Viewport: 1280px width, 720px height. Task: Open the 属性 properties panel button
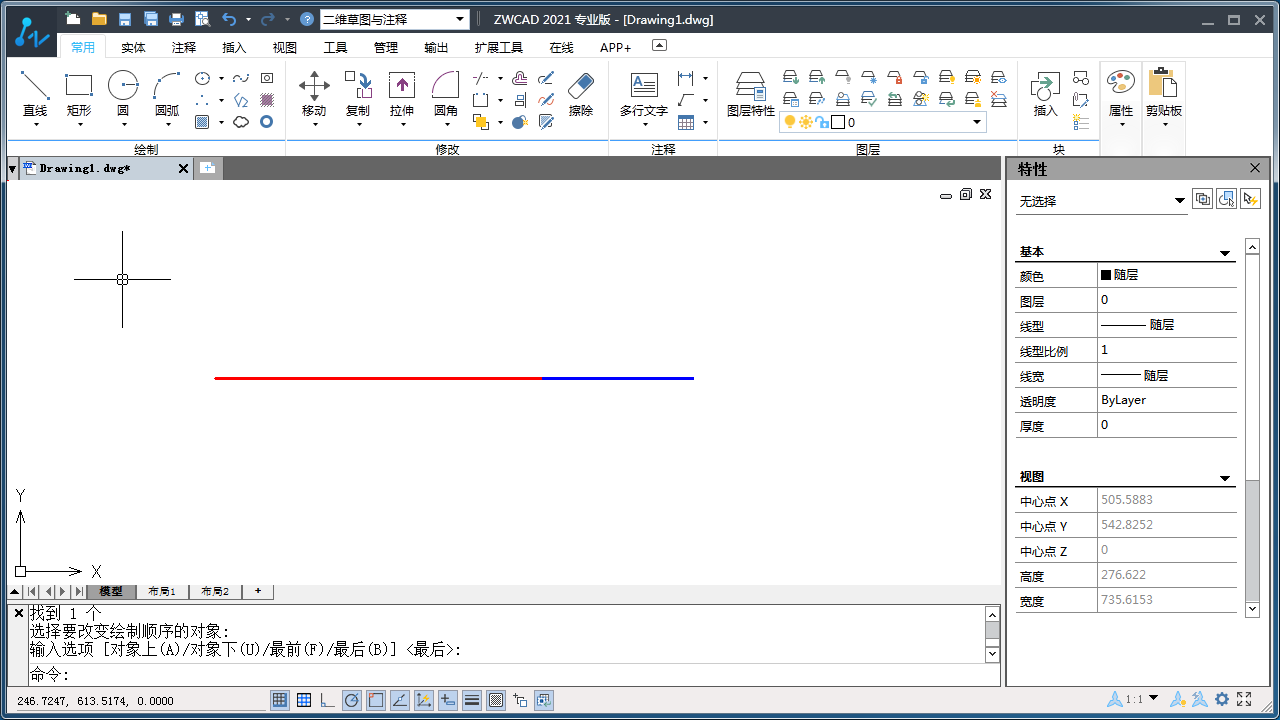[x=1121, y=93]
